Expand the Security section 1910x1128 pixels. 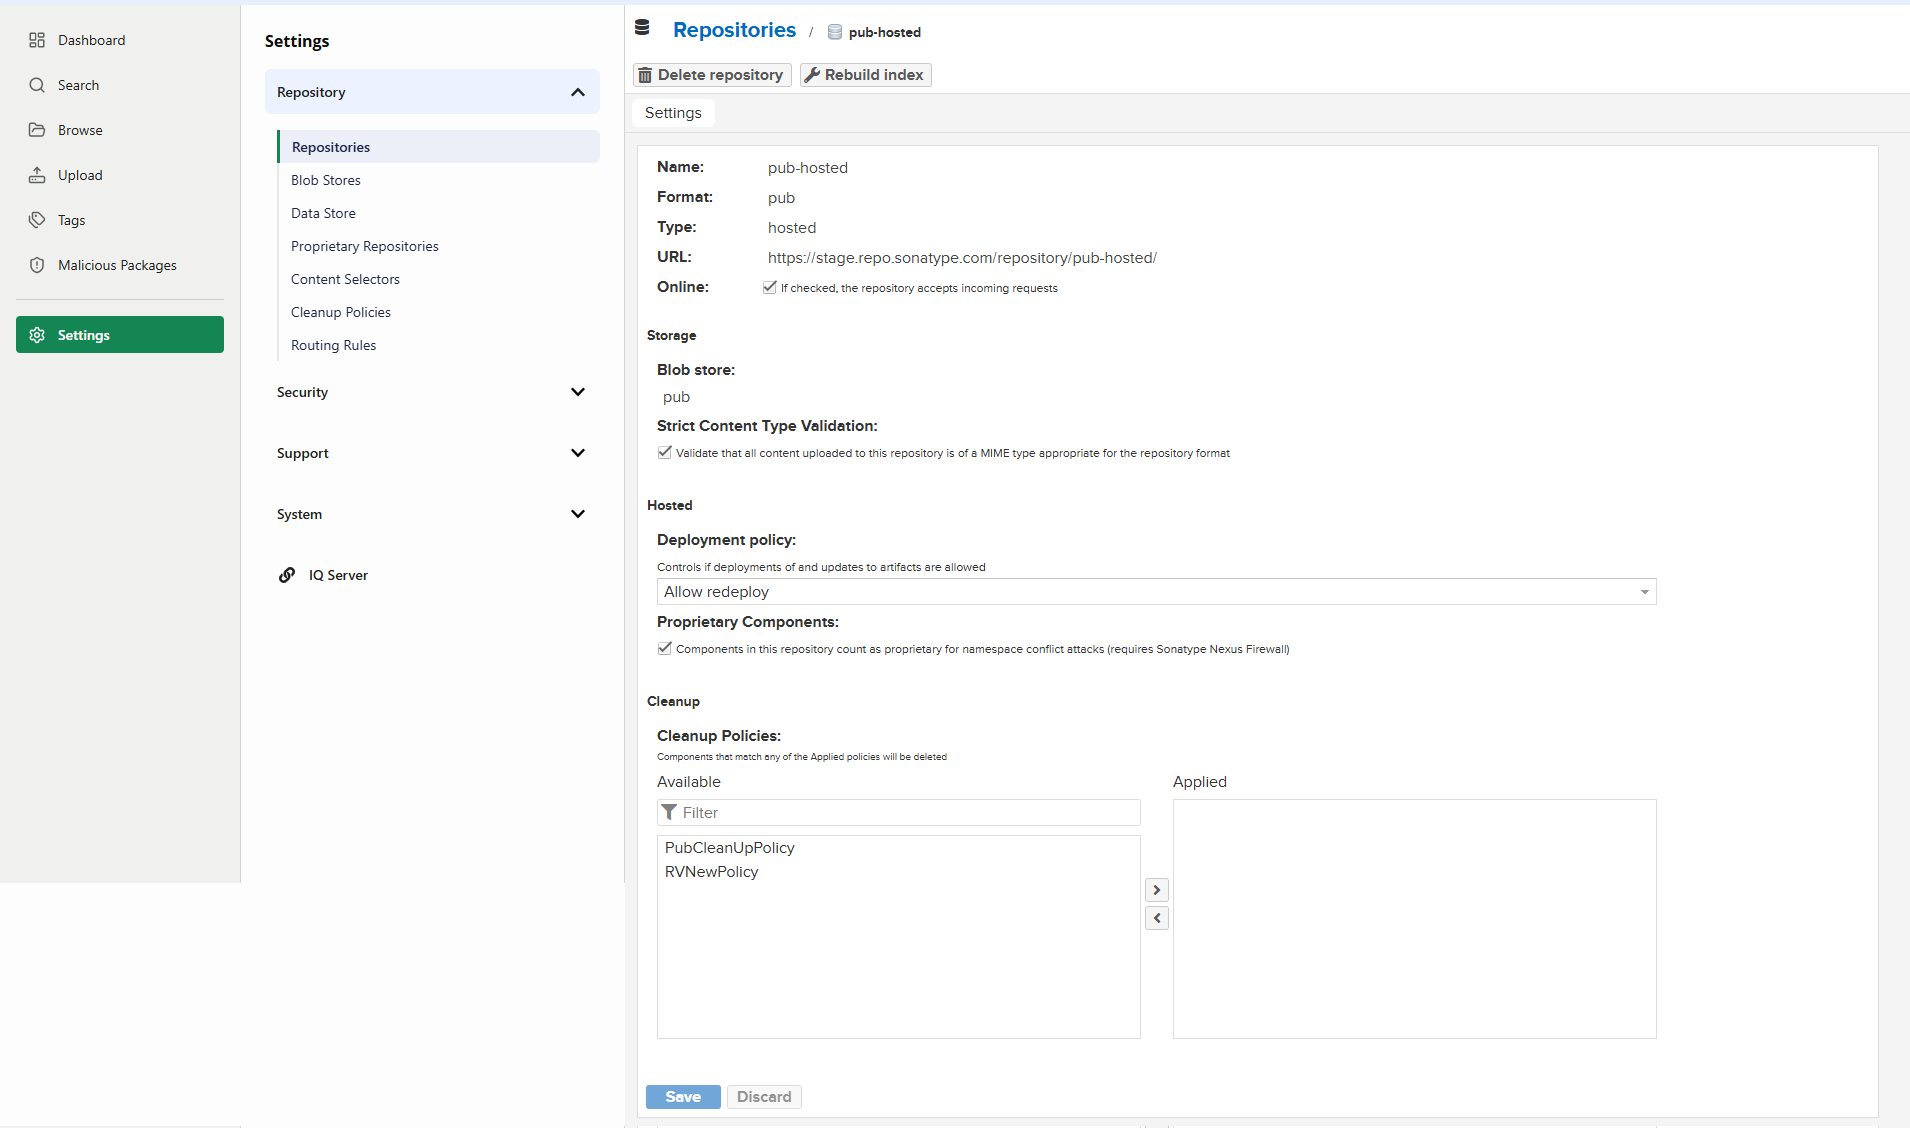tap(432, 392)
